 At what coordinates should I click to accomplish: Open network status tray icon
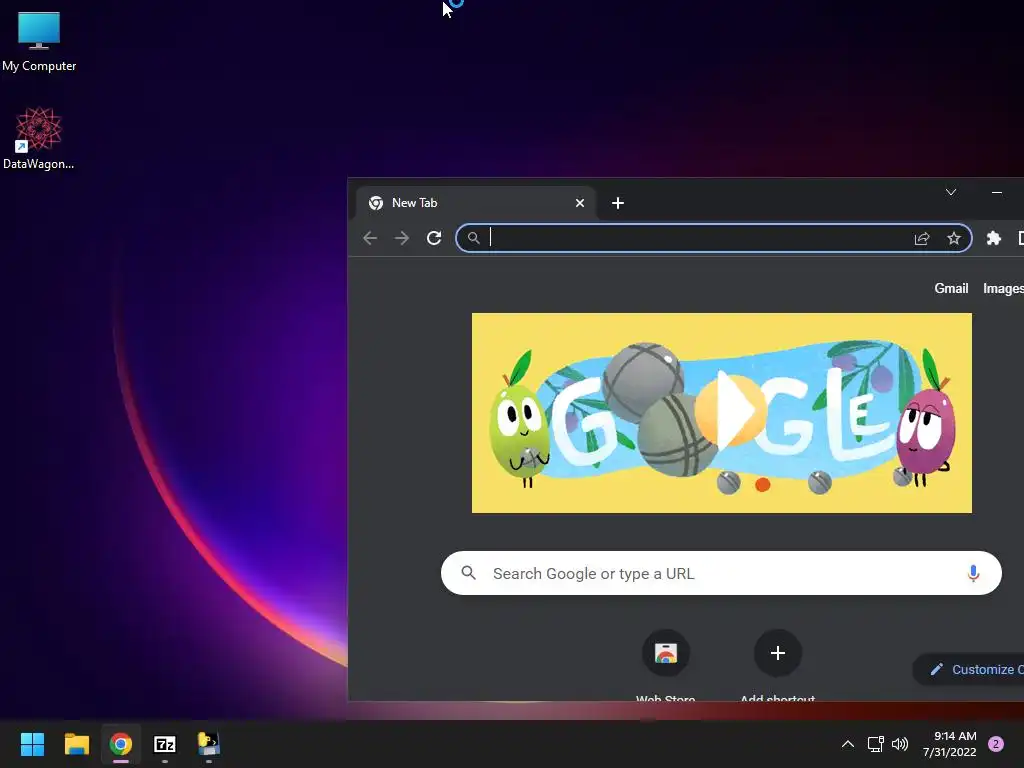[x=875, y=744]
